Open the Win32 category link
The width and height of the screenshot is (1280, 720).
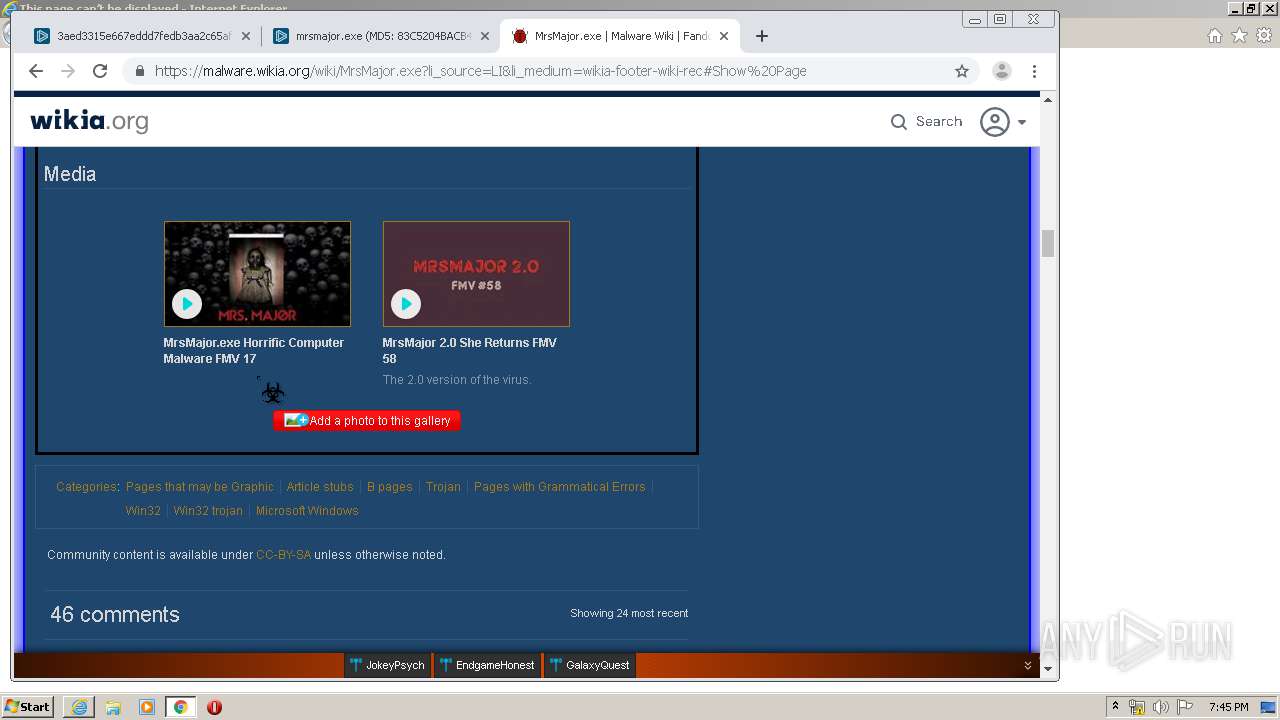click(x=143, y=511)
